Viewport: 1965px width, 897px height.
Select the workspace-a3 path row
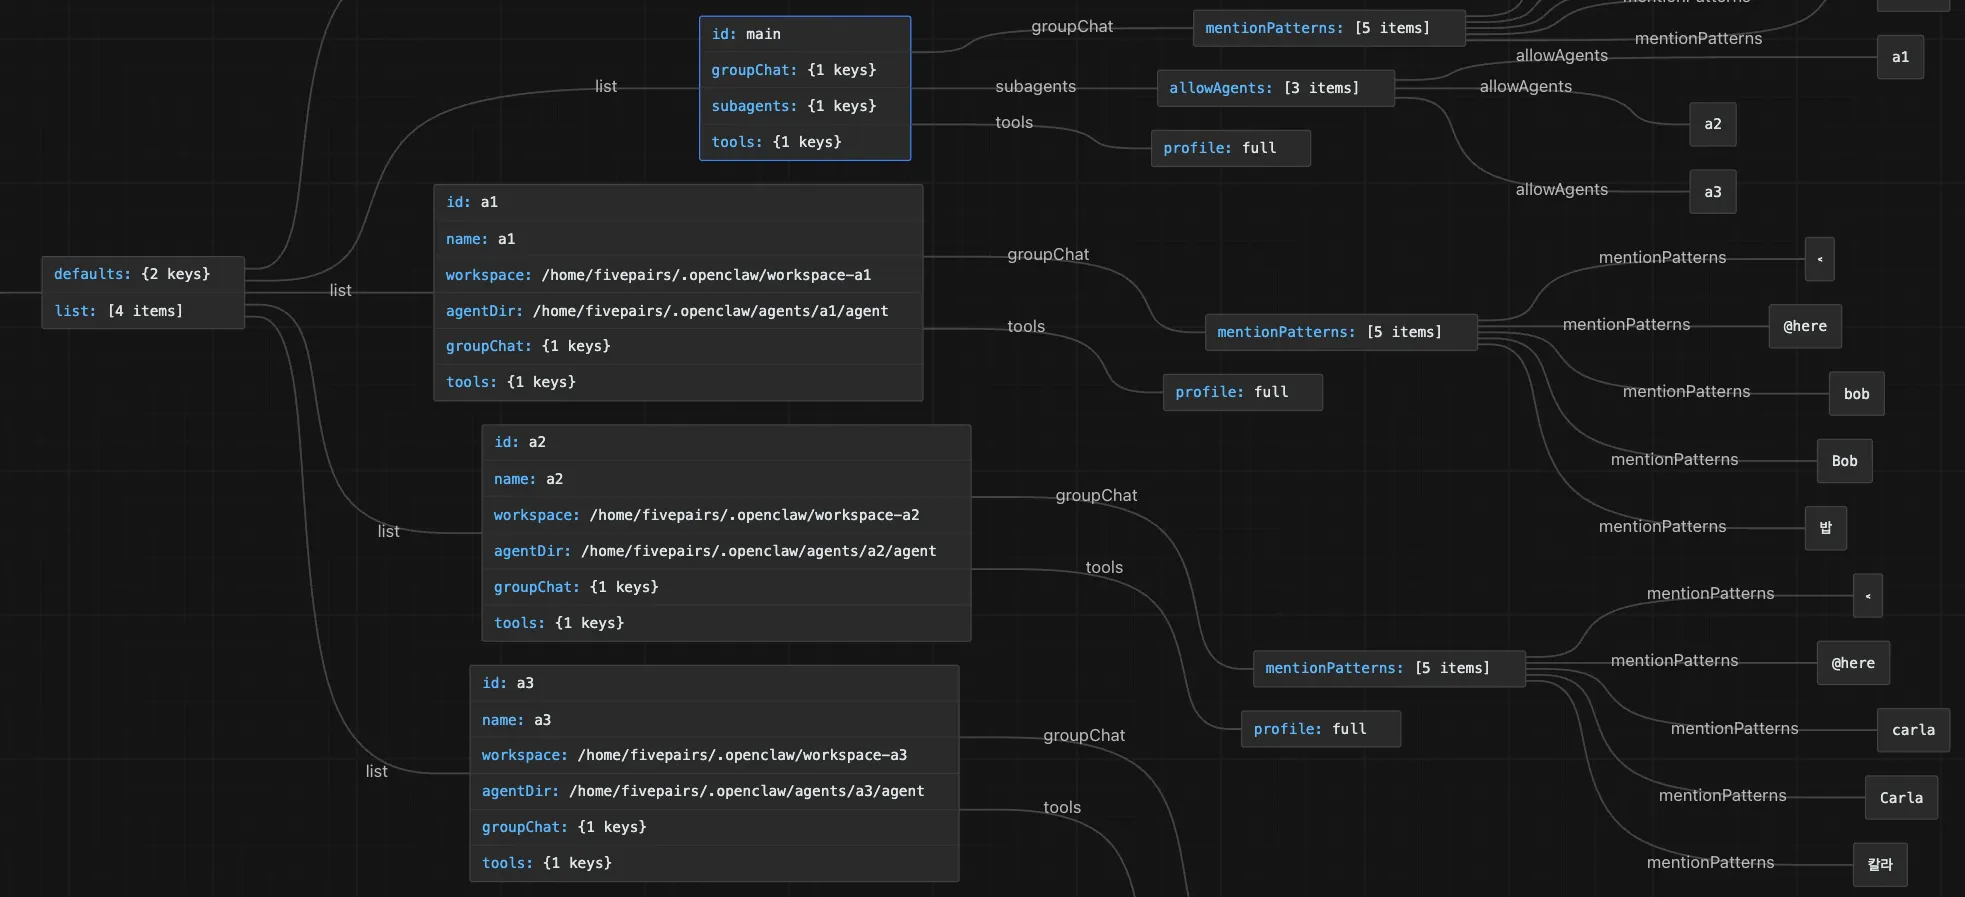coord(713,755)
